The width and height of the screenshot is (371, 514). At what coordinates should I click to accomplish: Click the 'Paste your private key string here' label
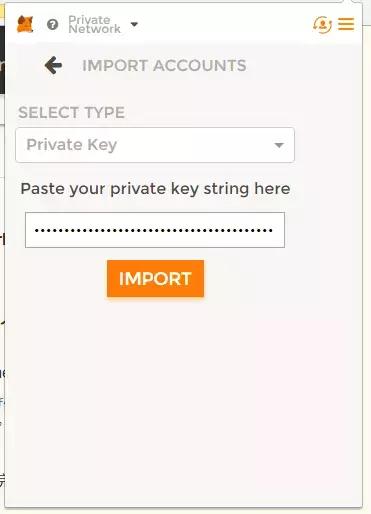click(x=155, y=189)
